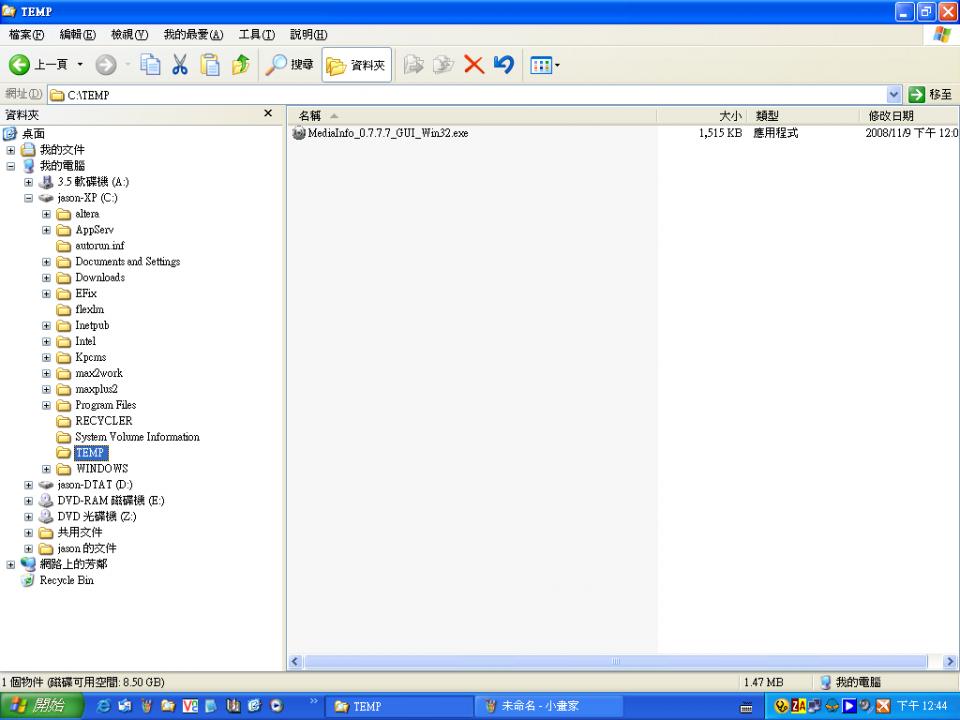This screenshot has width=960, height=720.
Task: Select the Inetpub folder
Action: pos(92,325)
